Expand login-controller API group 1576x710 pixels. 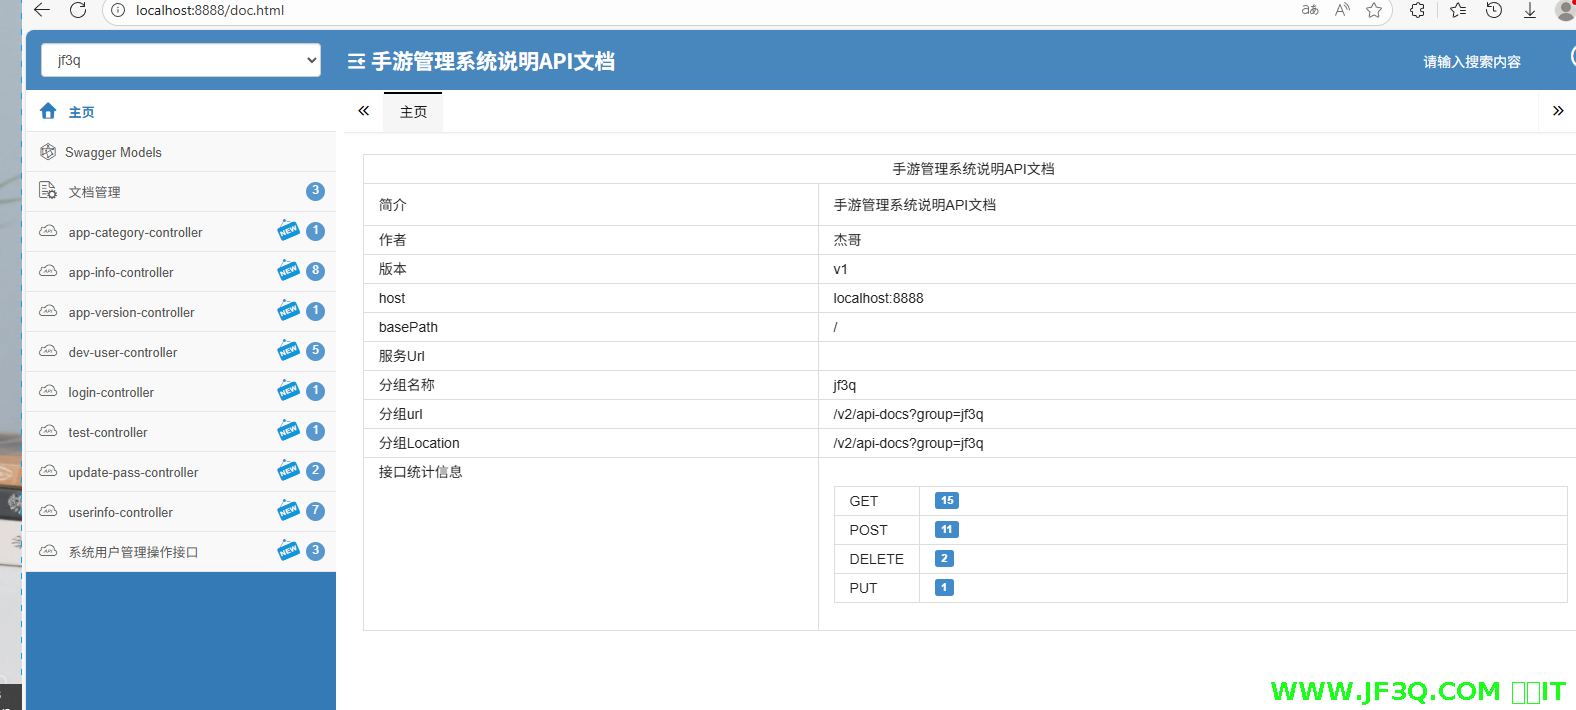pyautogui.click(x=111, y=392)
